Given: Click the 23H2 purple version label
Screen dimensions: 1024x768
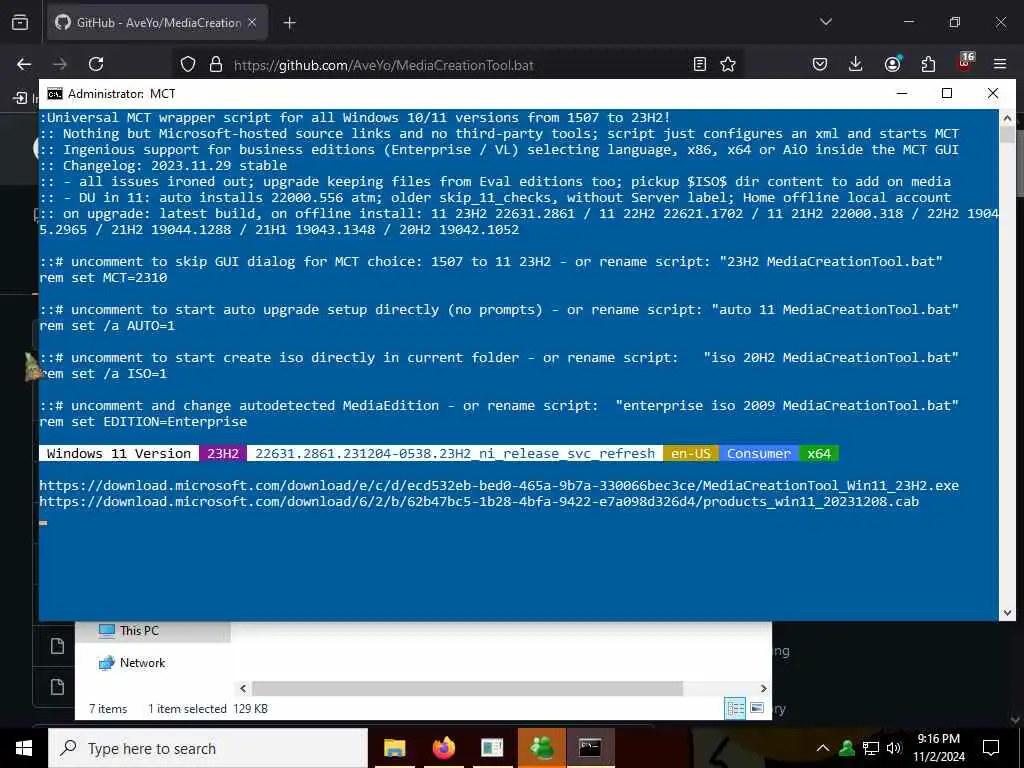Looking at the screenshot, I should (223, 453).
